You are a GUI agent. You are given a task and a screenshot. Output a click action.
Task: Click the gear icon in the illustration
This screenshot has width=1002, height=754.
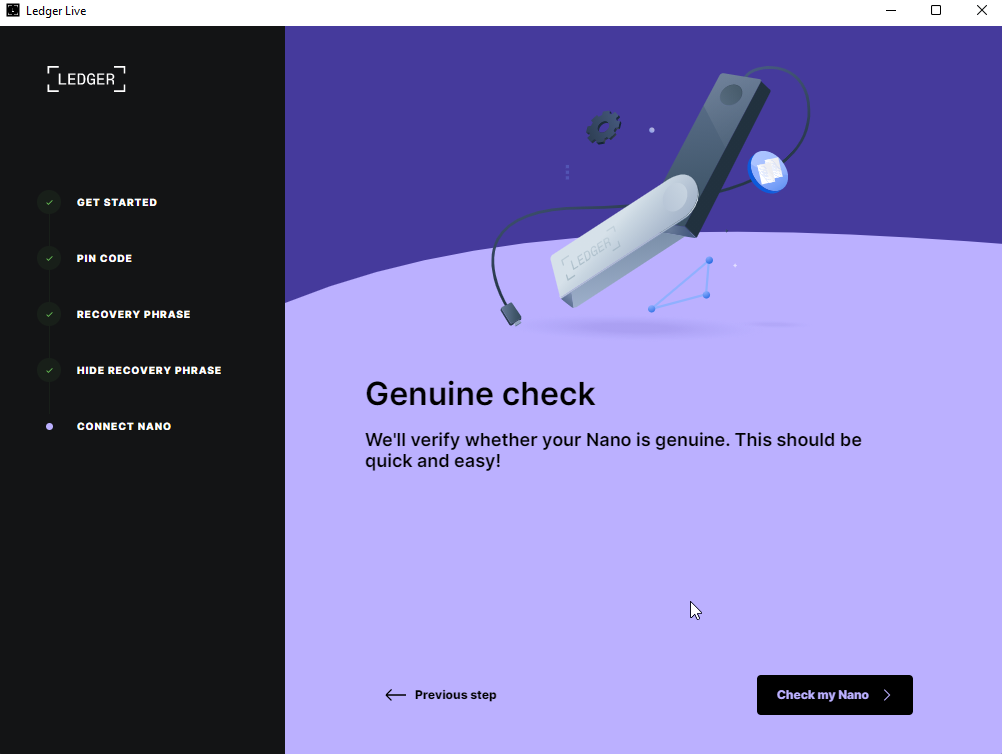coord(603,128)
